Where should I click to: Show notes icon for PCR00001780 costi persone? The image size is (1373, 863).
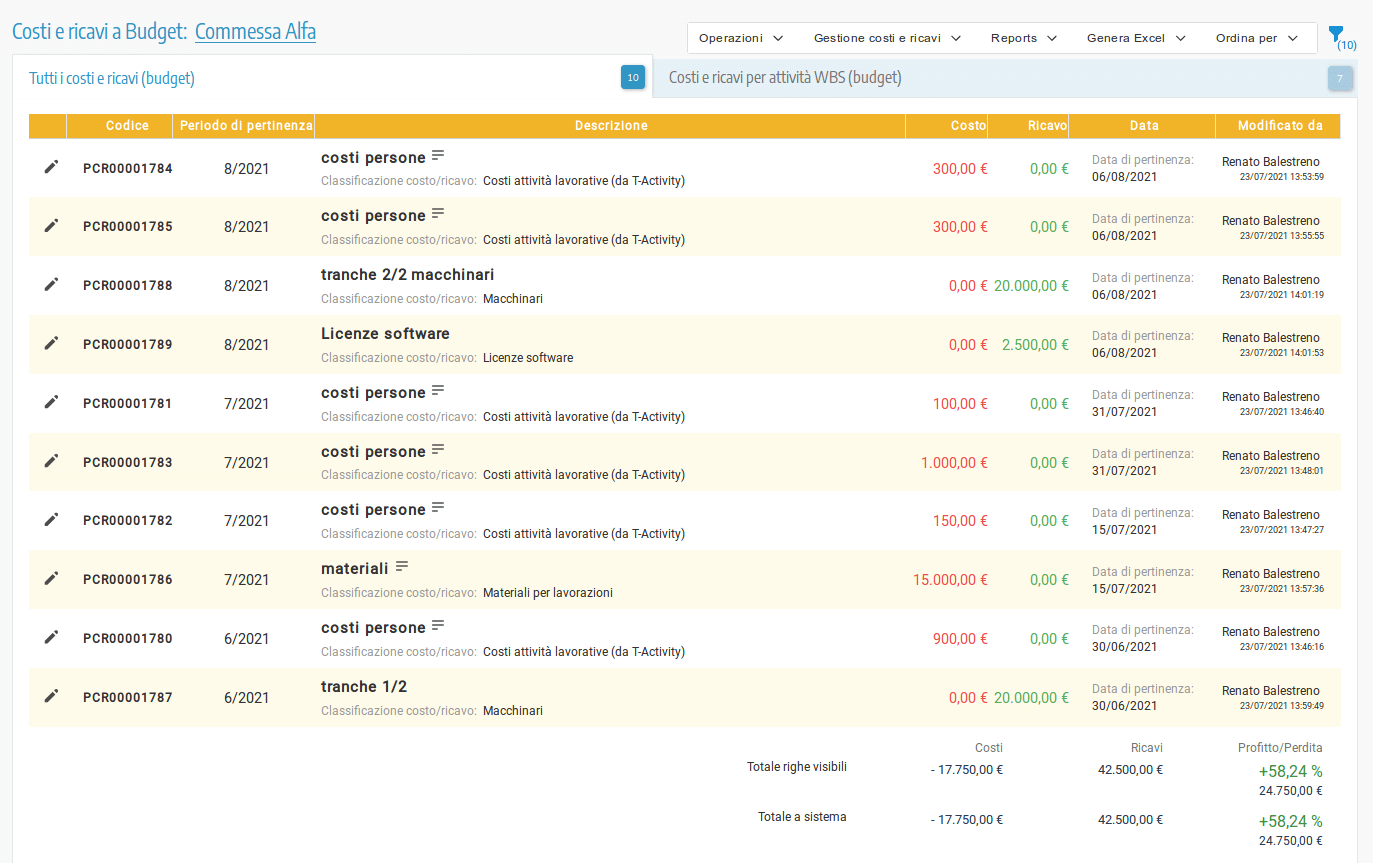pos(438,626)
